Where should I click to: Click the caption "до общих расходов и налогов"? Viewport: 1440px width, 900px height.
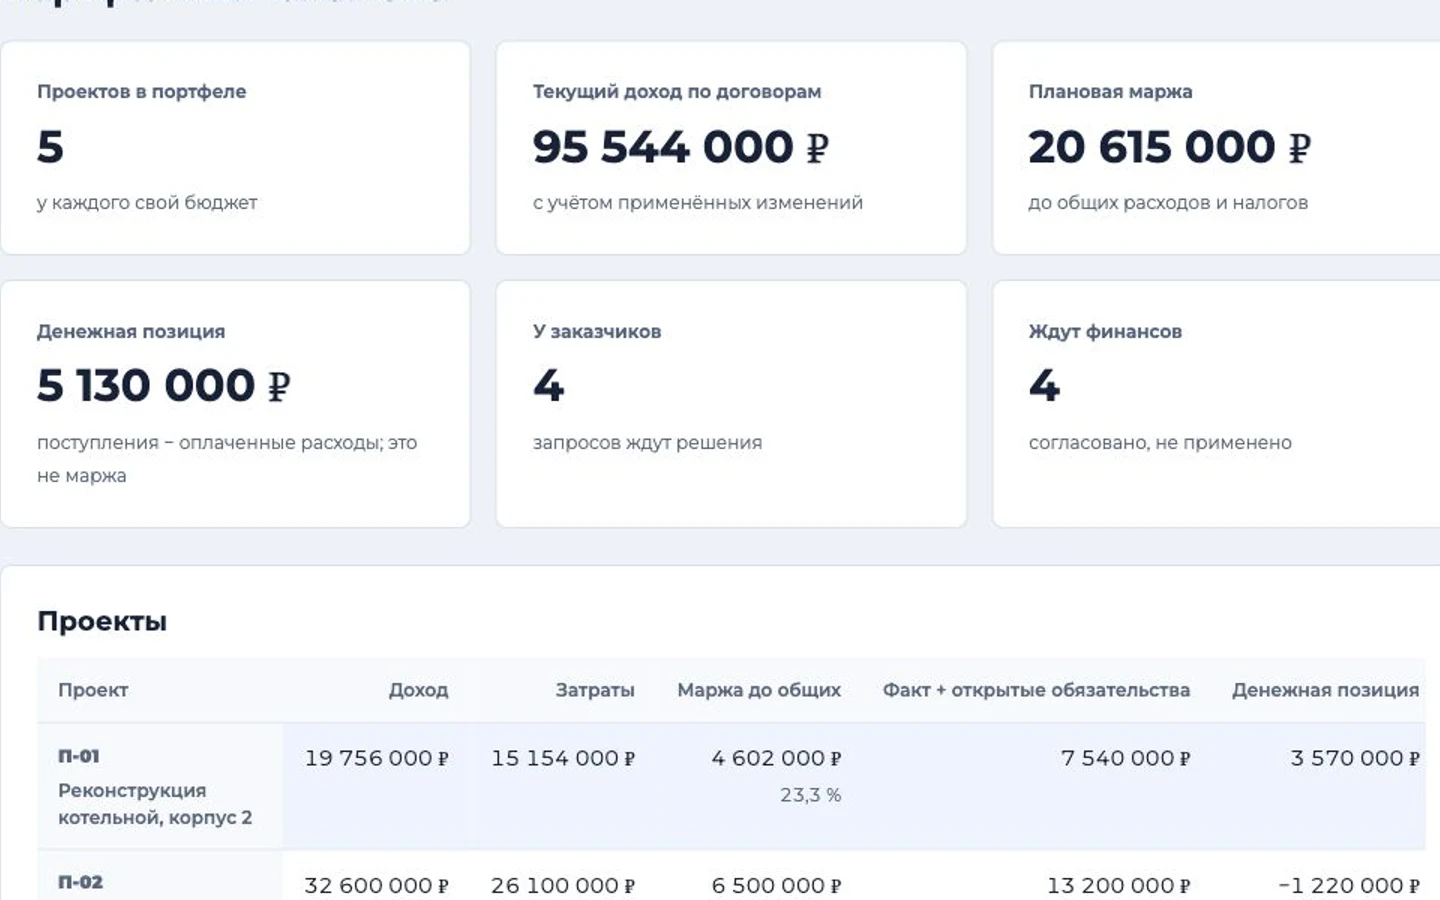[1168, 203]
